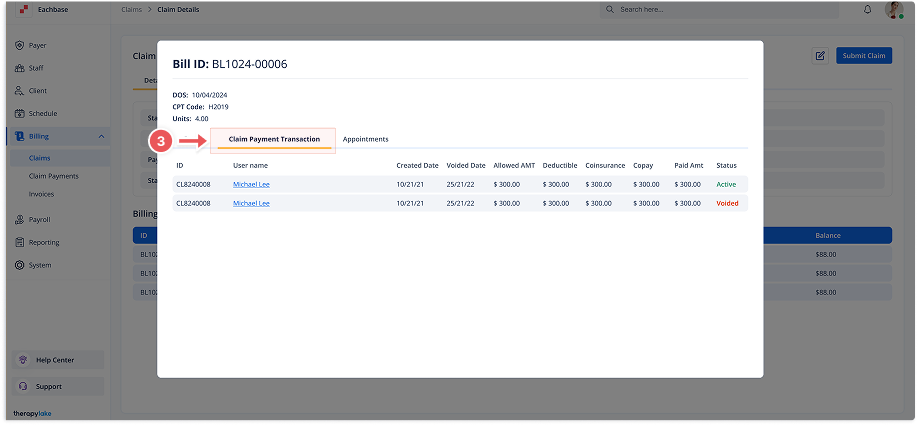Open the Client person icon
Viewport: 918px width, 426px height.
coord(19,91)
